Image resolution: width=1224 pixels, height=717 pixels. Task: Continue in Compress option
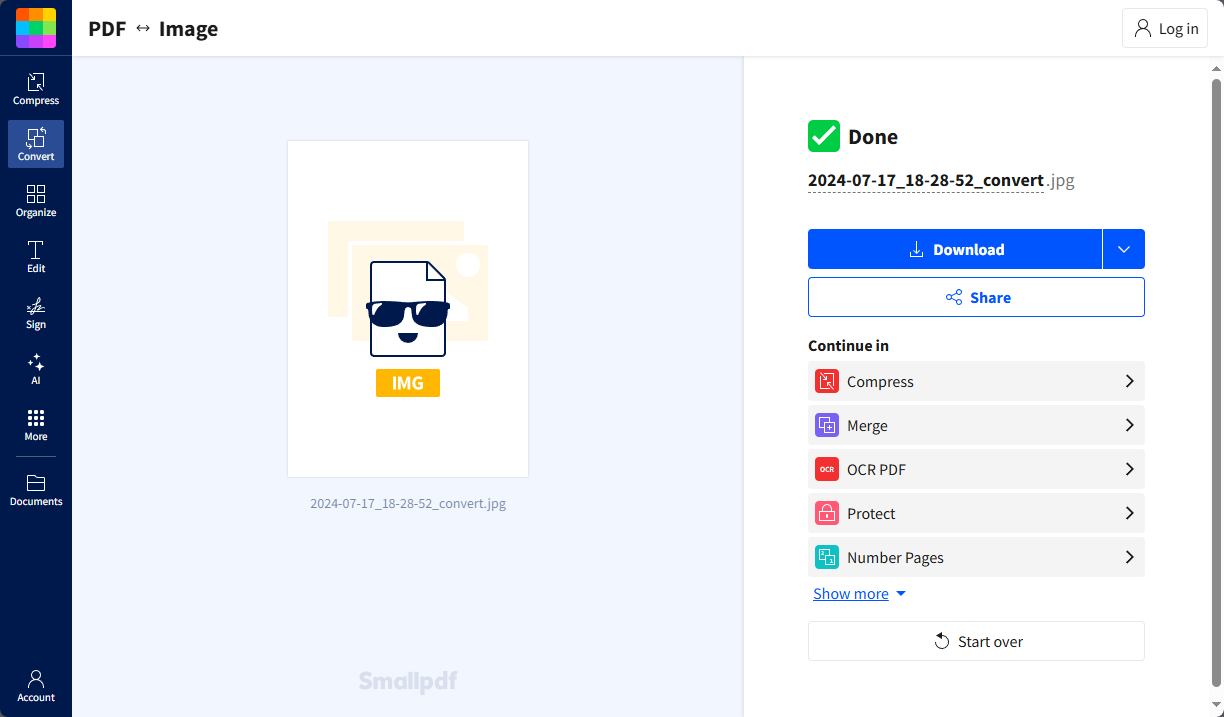point(976,382)
